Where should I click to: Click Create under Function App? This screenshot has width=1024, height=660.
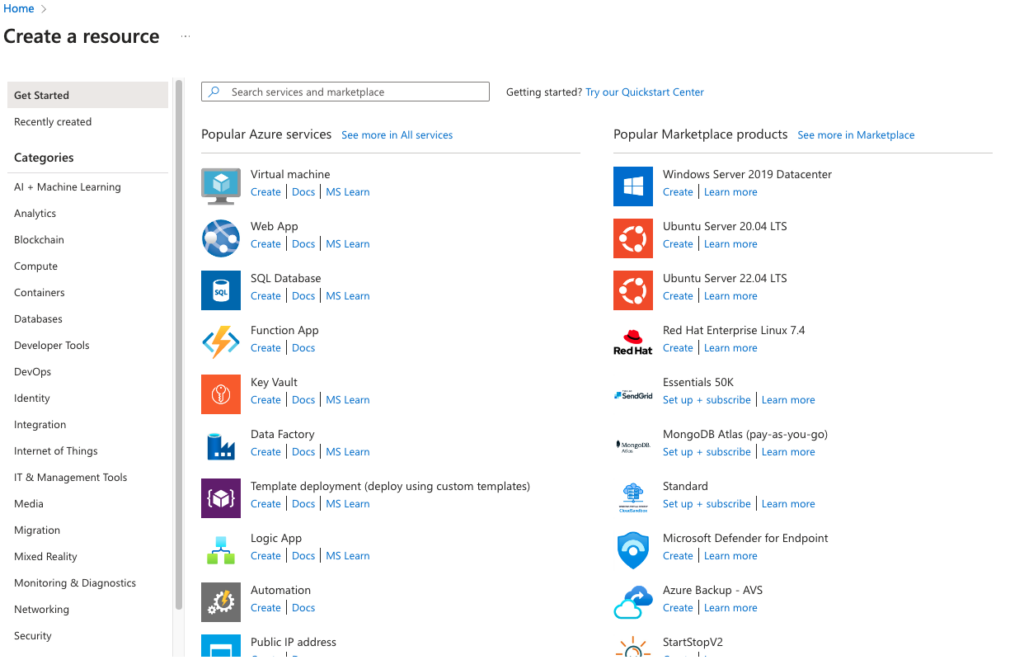tap(266, 348)
